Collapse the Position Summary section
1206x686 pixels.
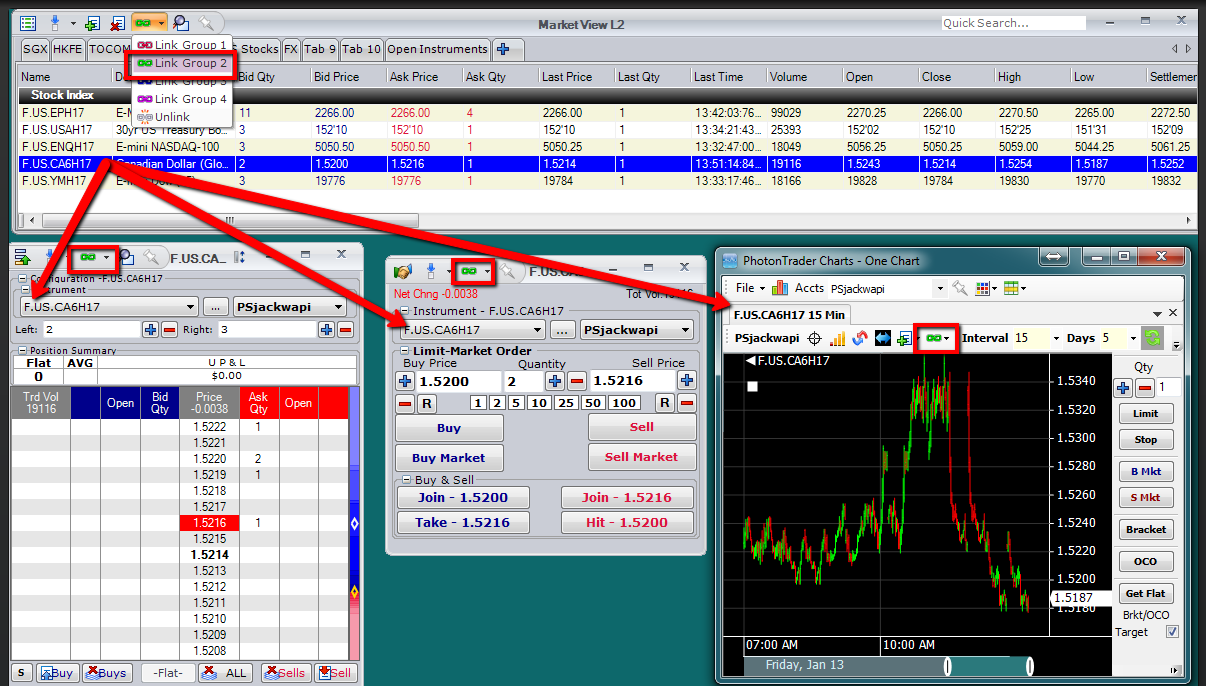tap(23, 351)
